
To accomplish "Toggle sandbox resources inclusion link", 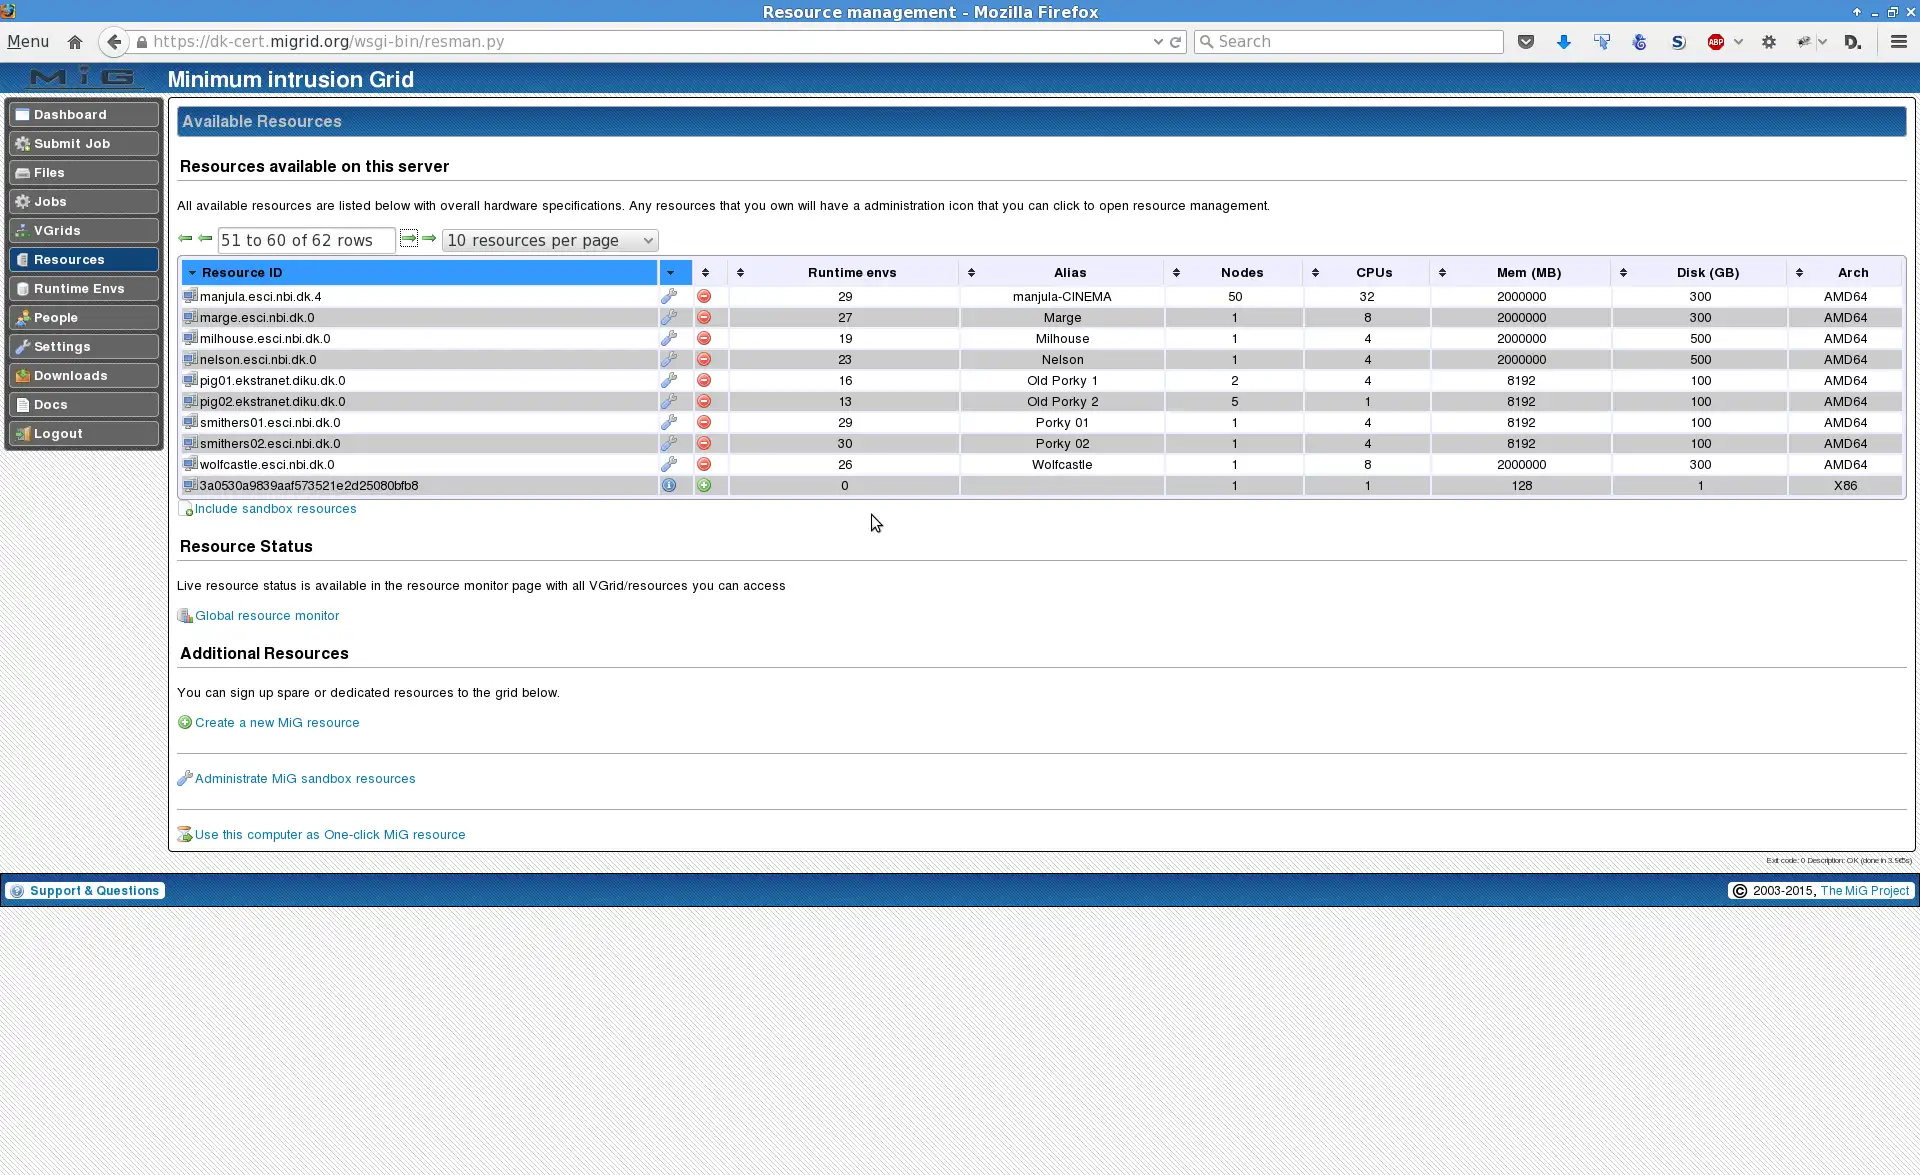I will pyautogui.click(x=274, y=509).
